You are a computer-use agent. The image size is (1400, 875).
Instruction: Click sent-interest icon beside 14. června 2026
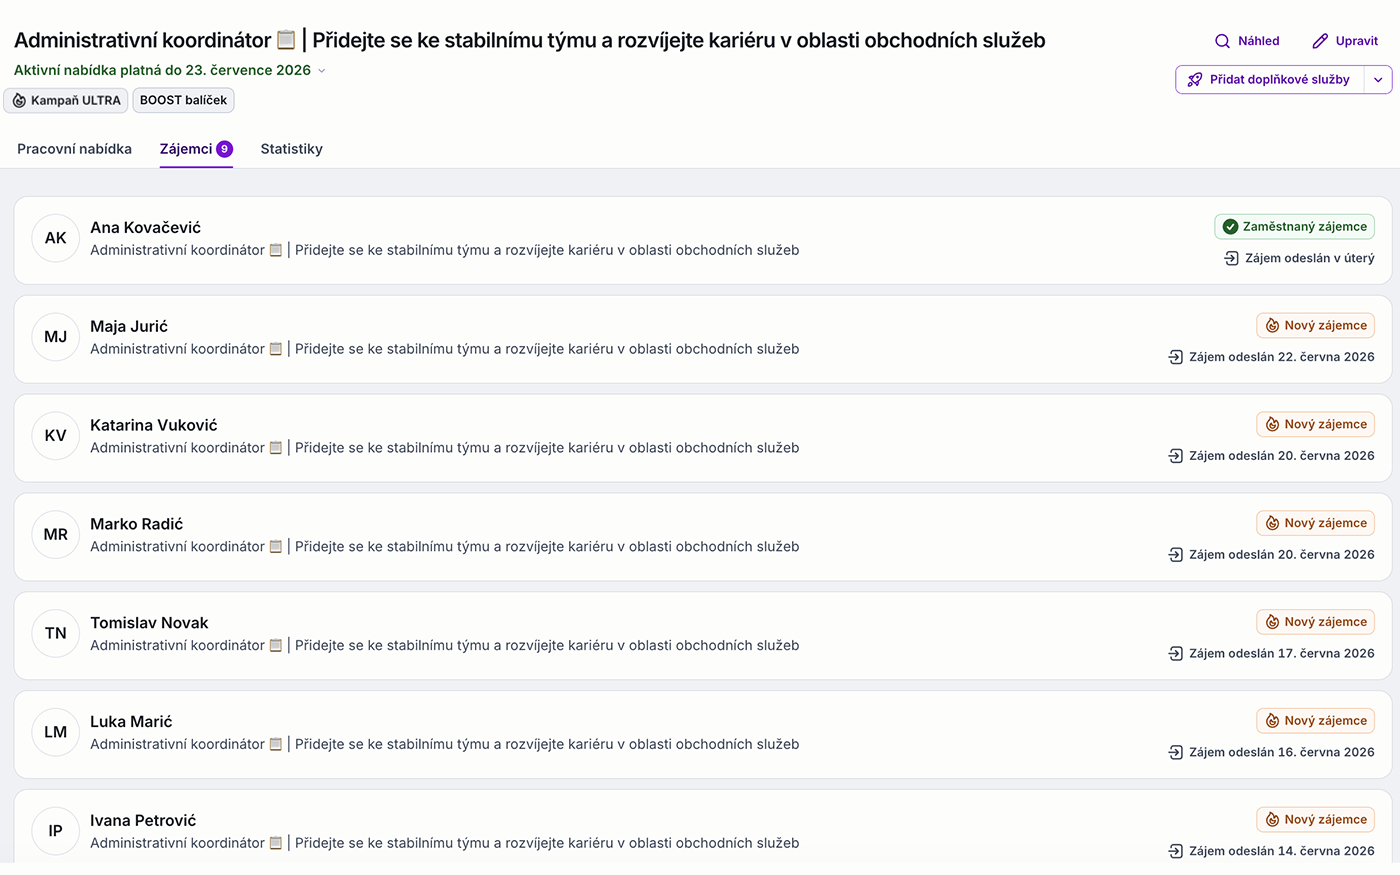point(1176,853)
